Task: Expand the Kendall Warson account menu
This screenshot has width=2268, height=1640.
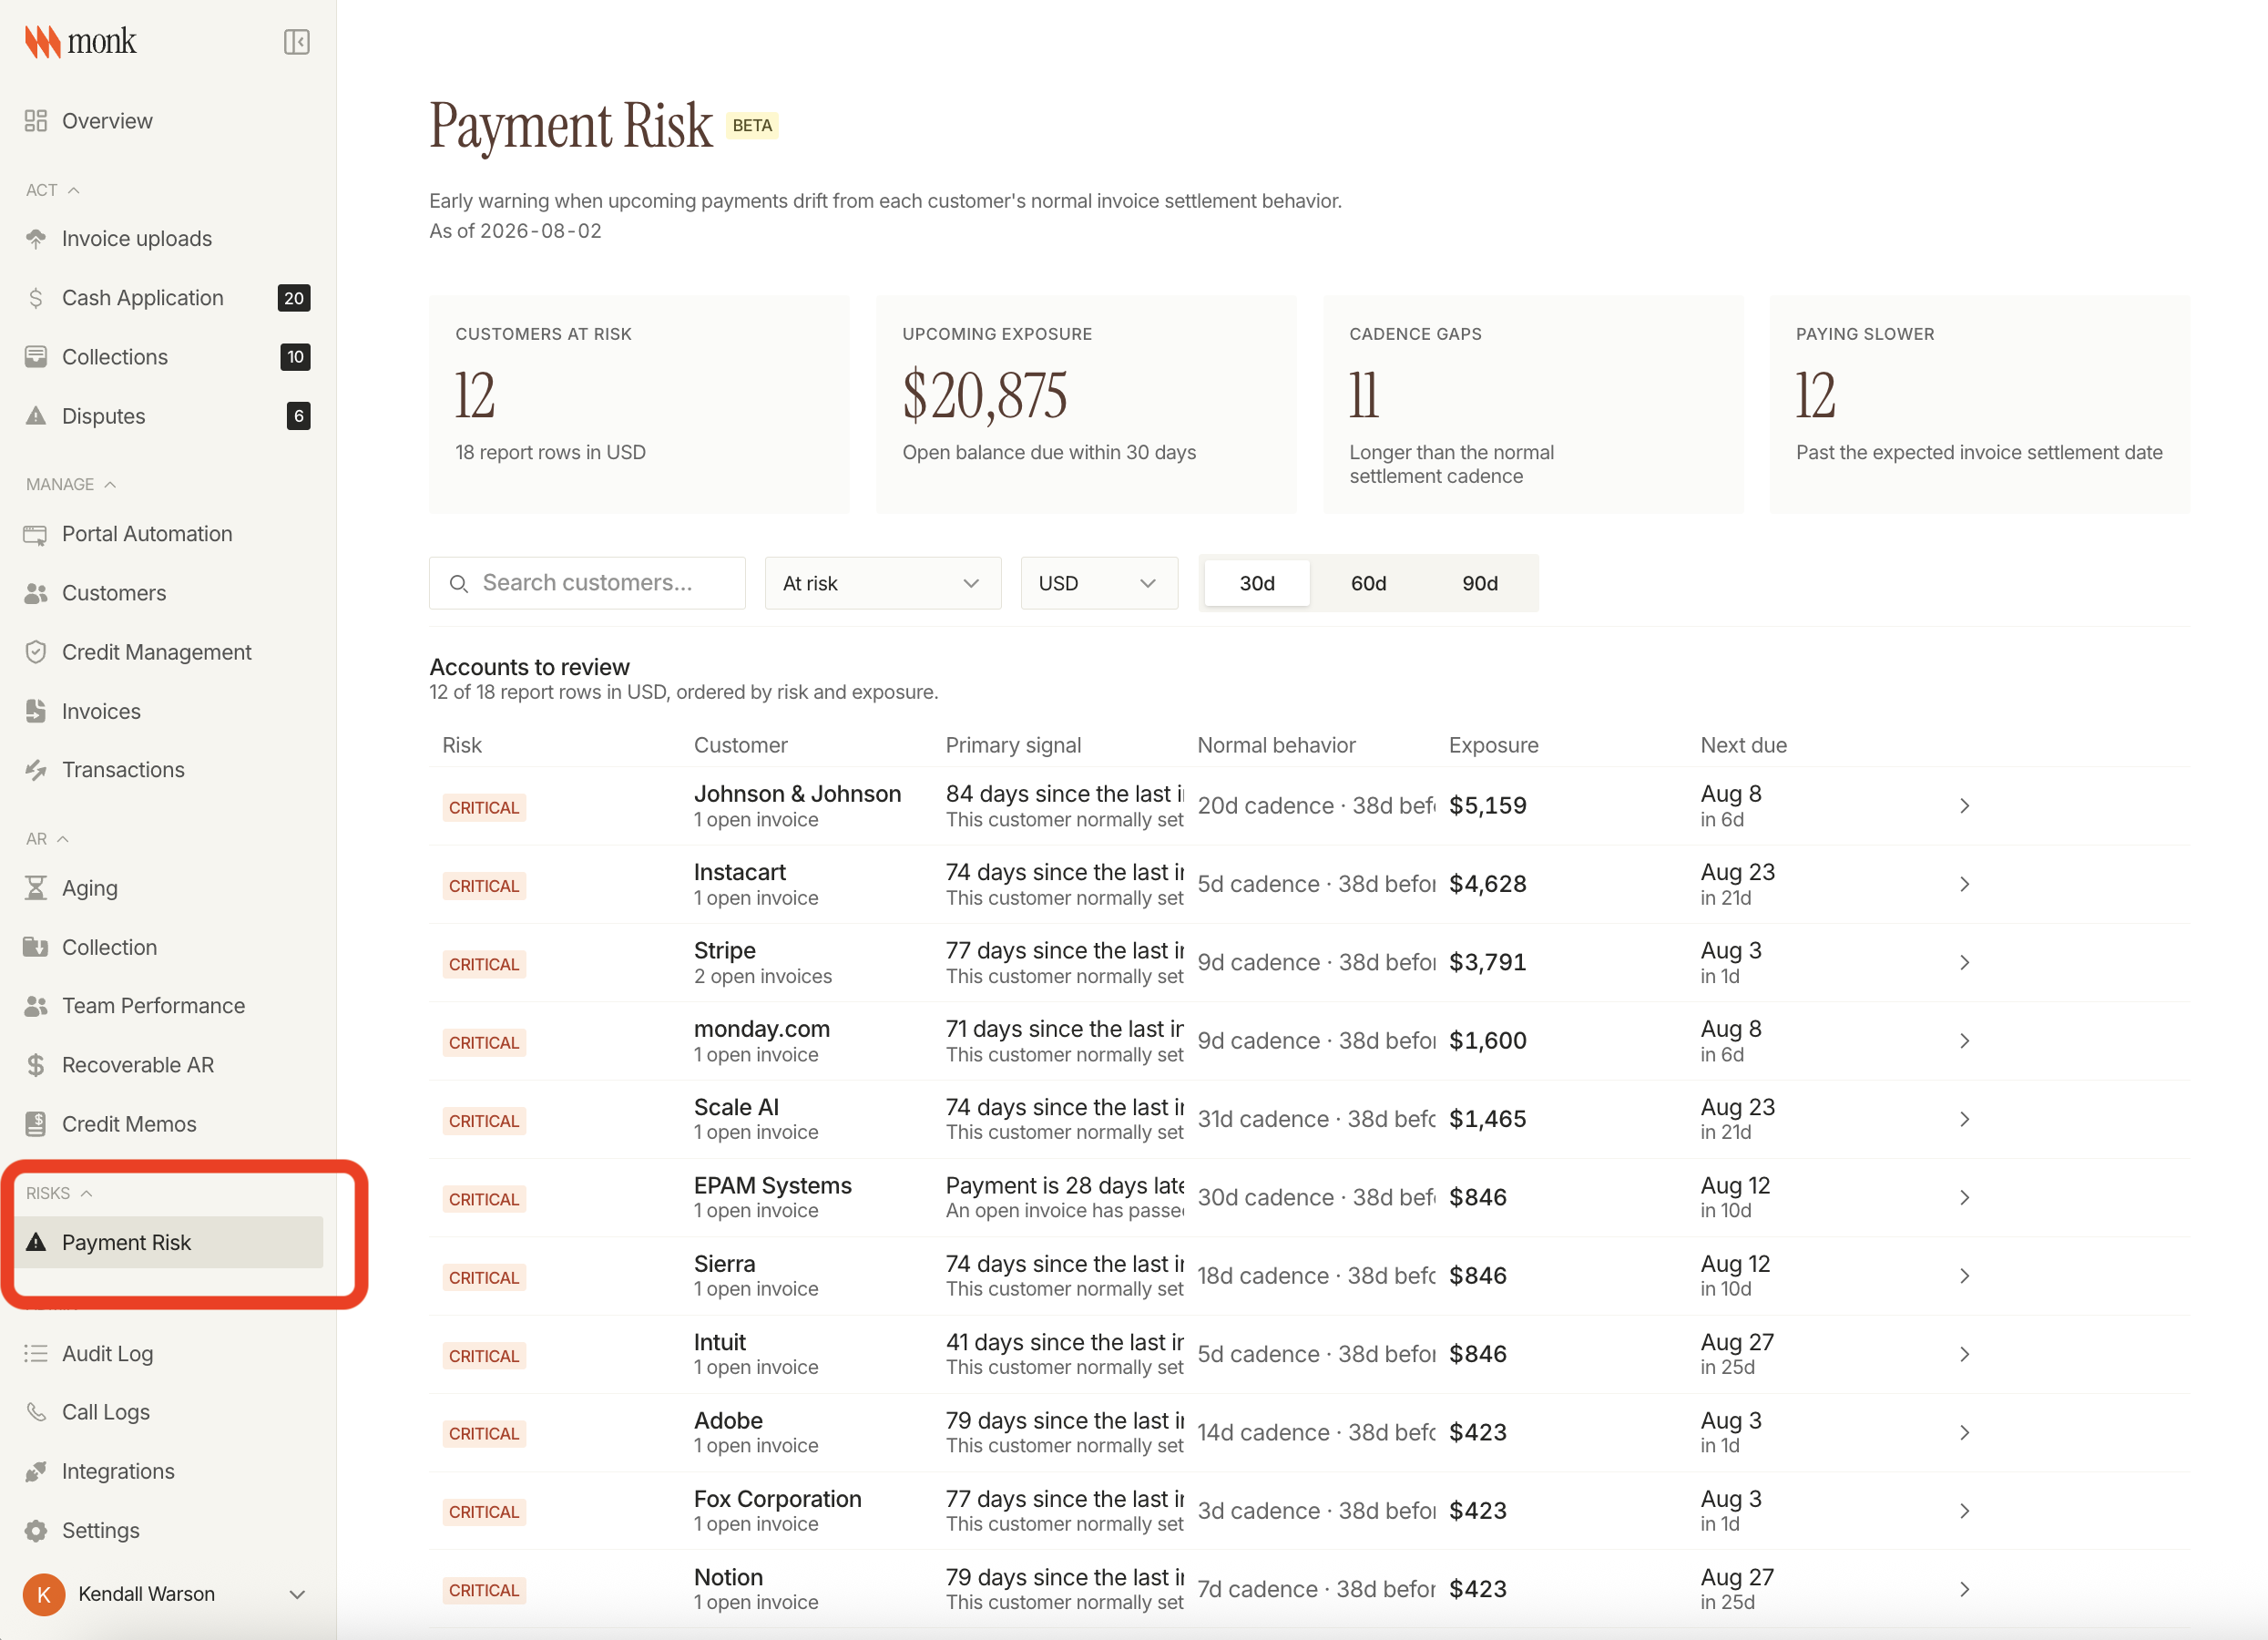Action: (x=297, y=1594)
